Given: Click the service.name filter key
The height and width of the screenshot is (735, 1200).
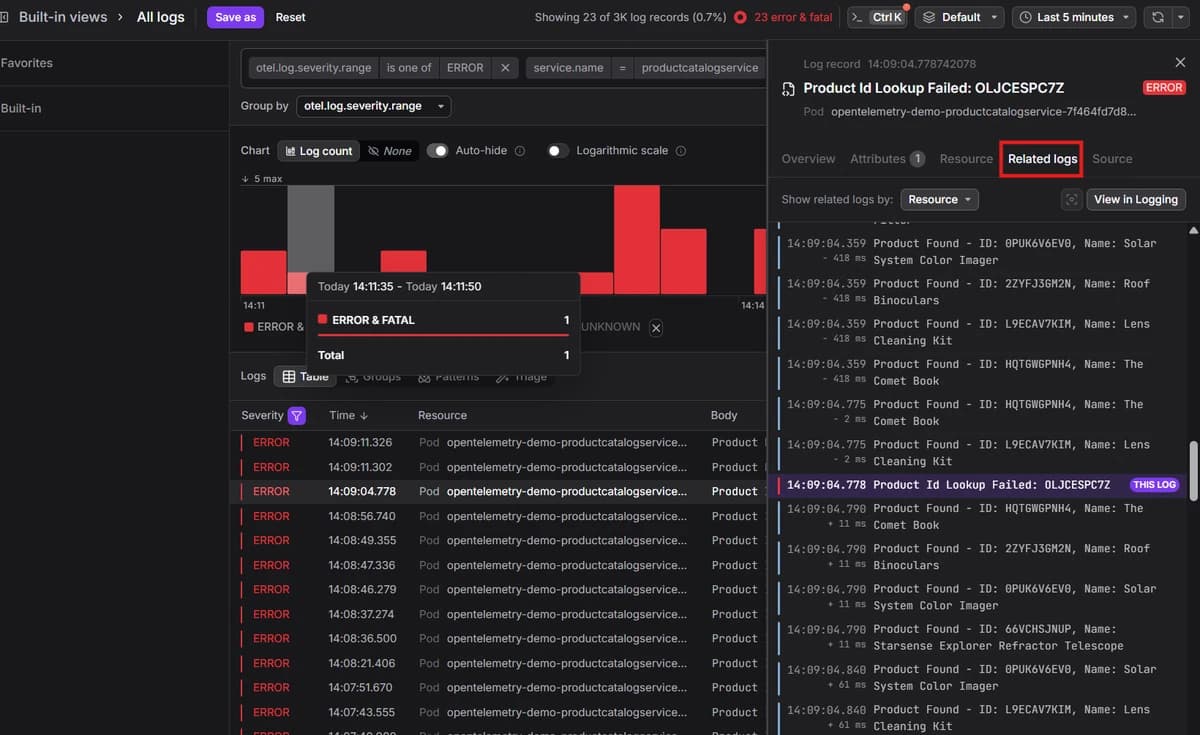Looking at the screenshot, I should click(568, 68).
